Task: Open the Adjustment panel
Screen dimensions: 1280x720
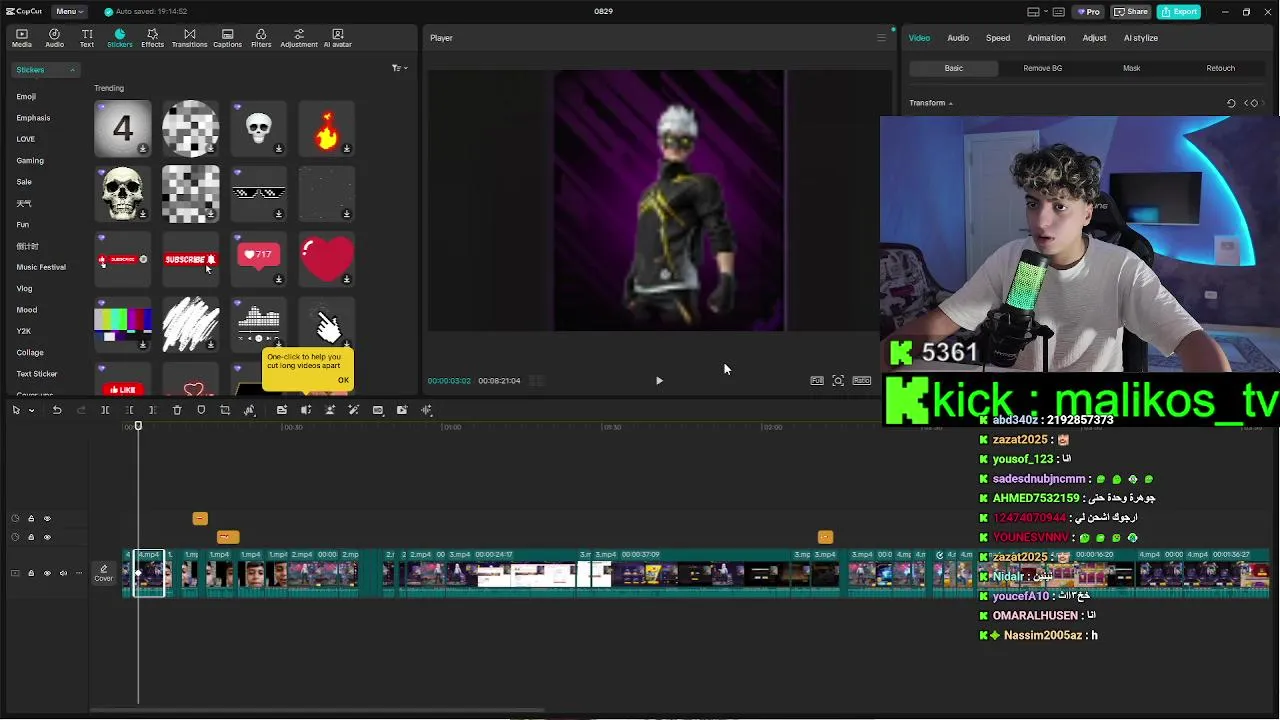Action: (298, 38)
